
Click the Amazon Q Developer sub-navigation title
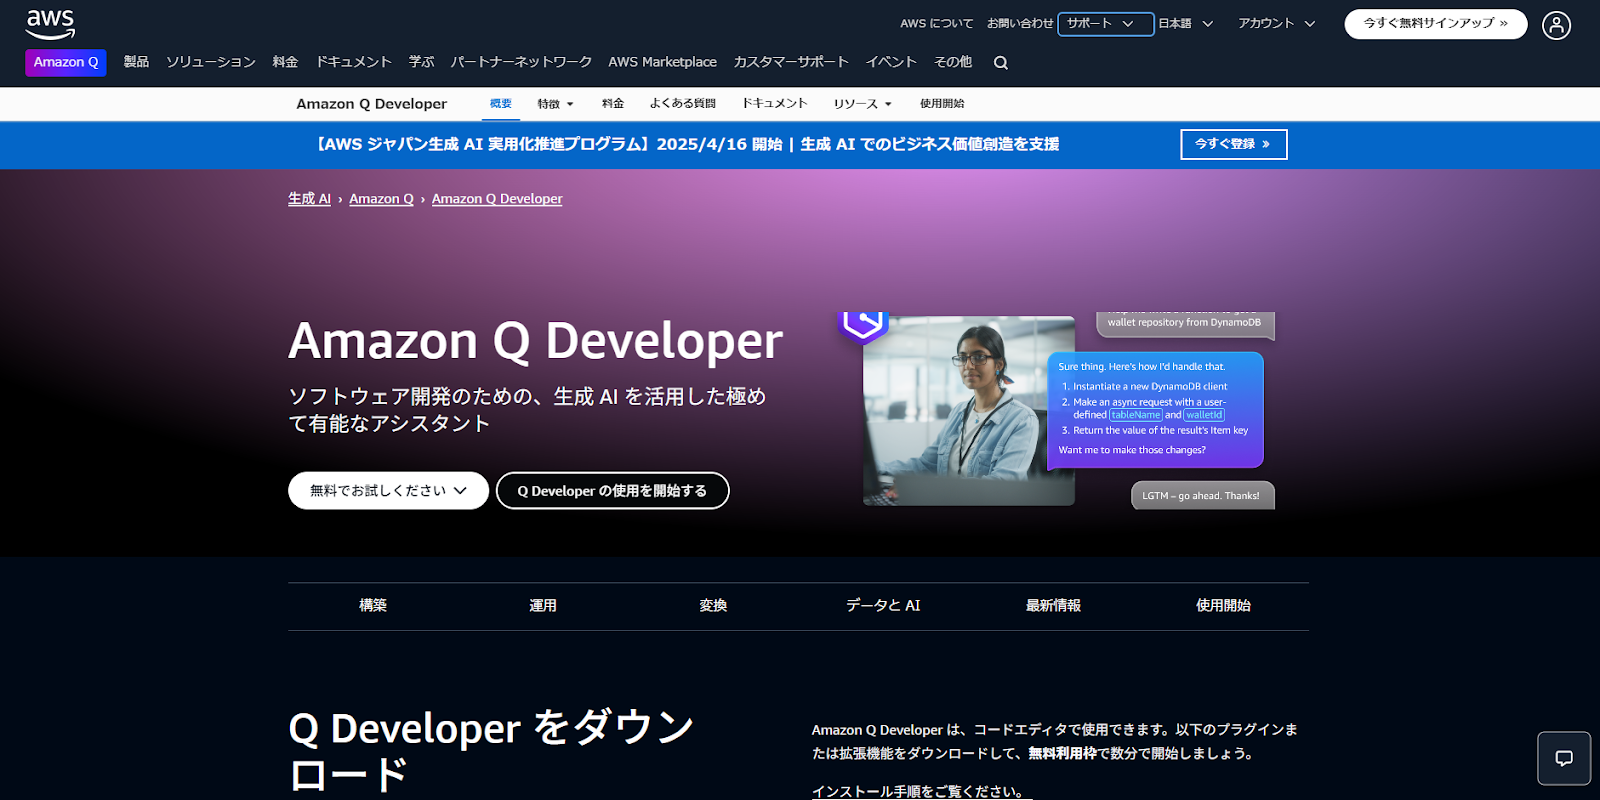[372, 104]
